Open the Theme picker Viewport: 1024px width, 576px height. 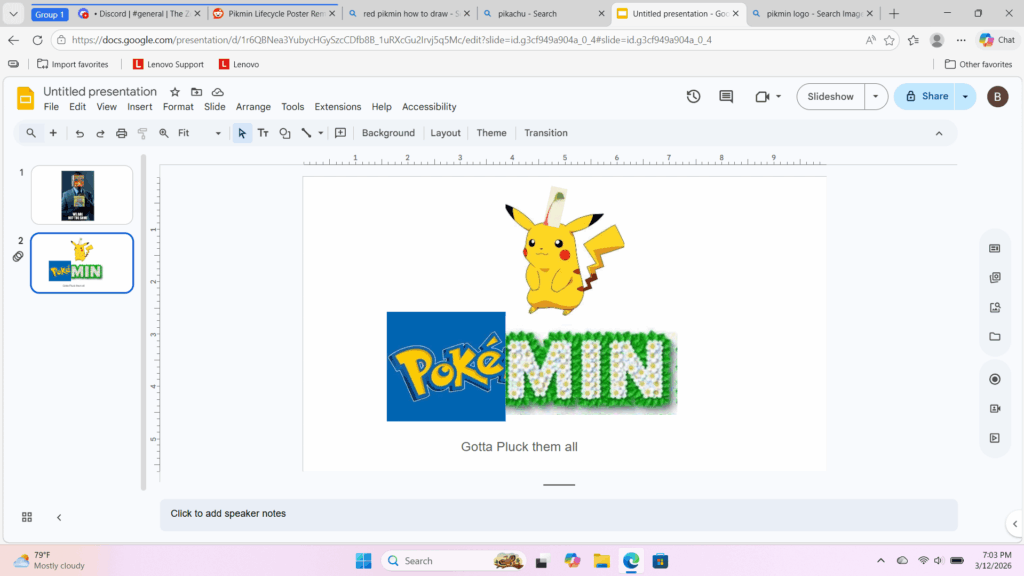pos(490,132)
